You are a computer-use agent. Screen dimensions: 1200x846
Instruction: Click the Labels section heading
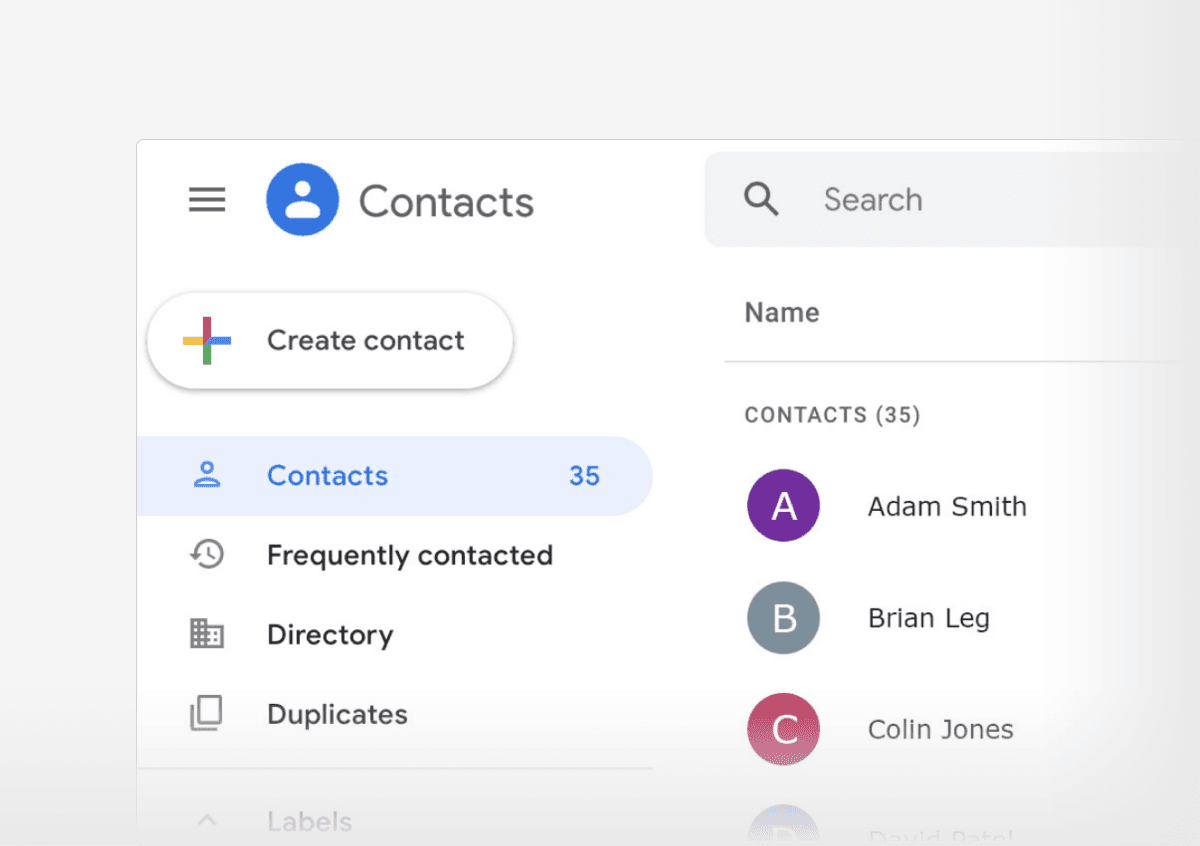pyautogui.click(x=310, y=822)
